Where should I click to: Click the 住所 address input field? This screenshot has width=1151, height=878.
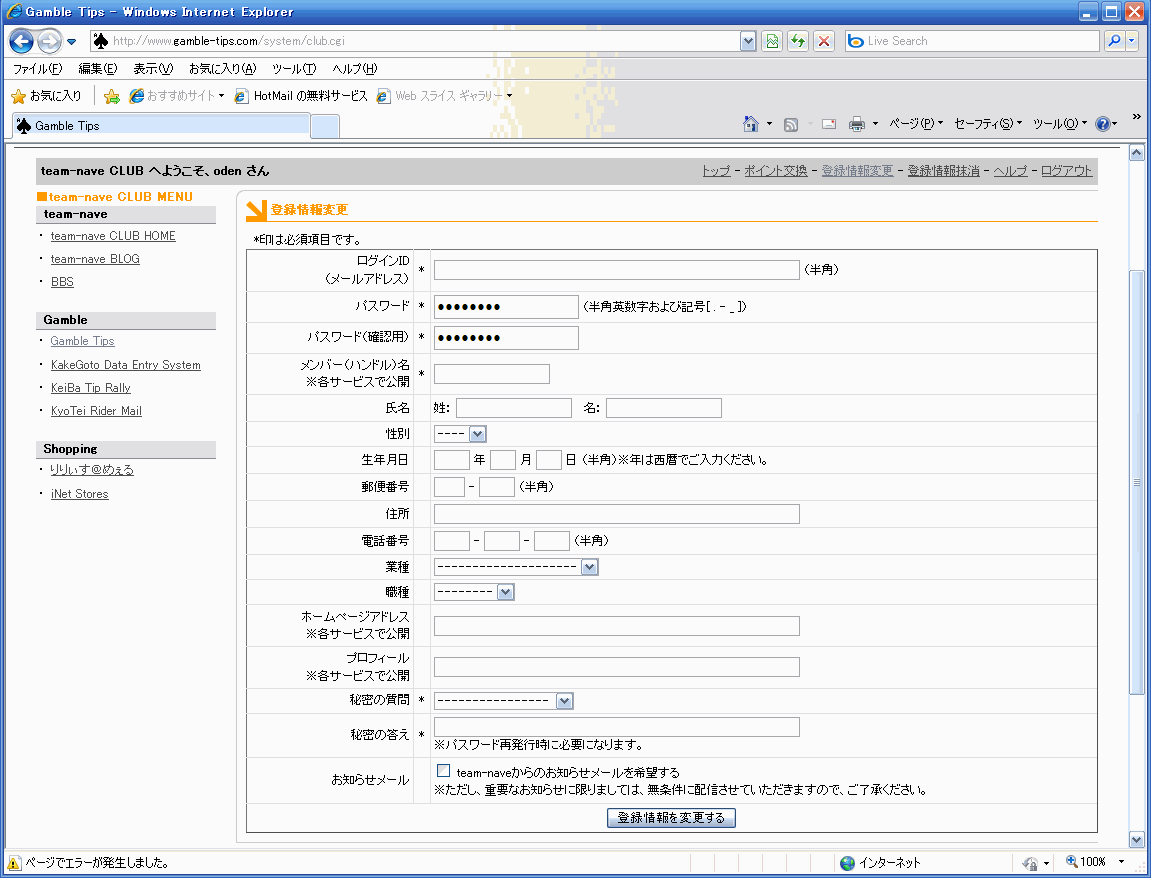[x=617, y=514]
